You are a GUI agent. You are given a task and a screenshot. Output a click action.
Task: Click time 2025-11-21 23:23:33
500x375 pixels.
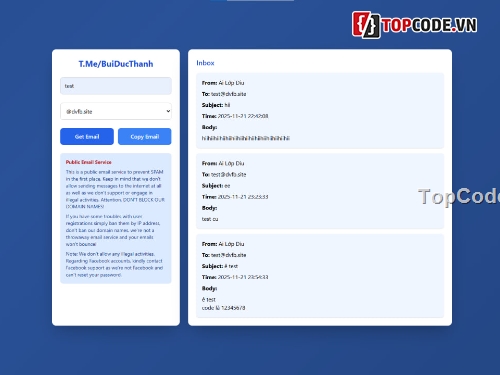(243, 197)
